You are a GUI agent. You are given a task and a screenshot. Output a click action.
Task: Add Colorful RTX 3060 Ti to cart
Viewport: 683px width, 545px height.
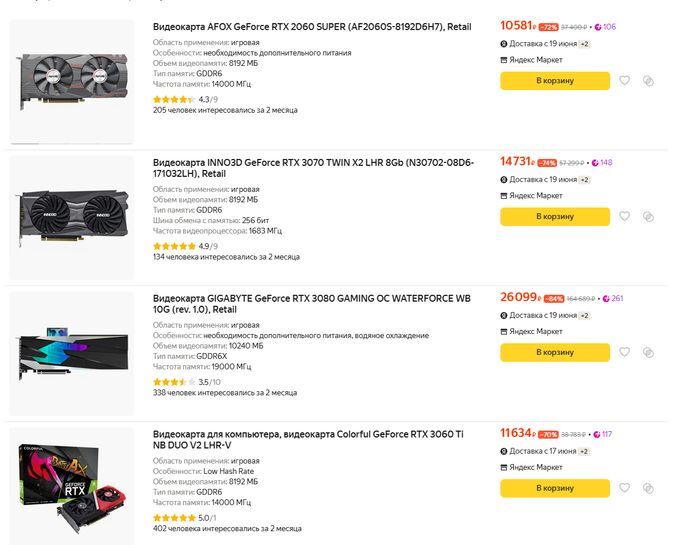tap(555, 488)
